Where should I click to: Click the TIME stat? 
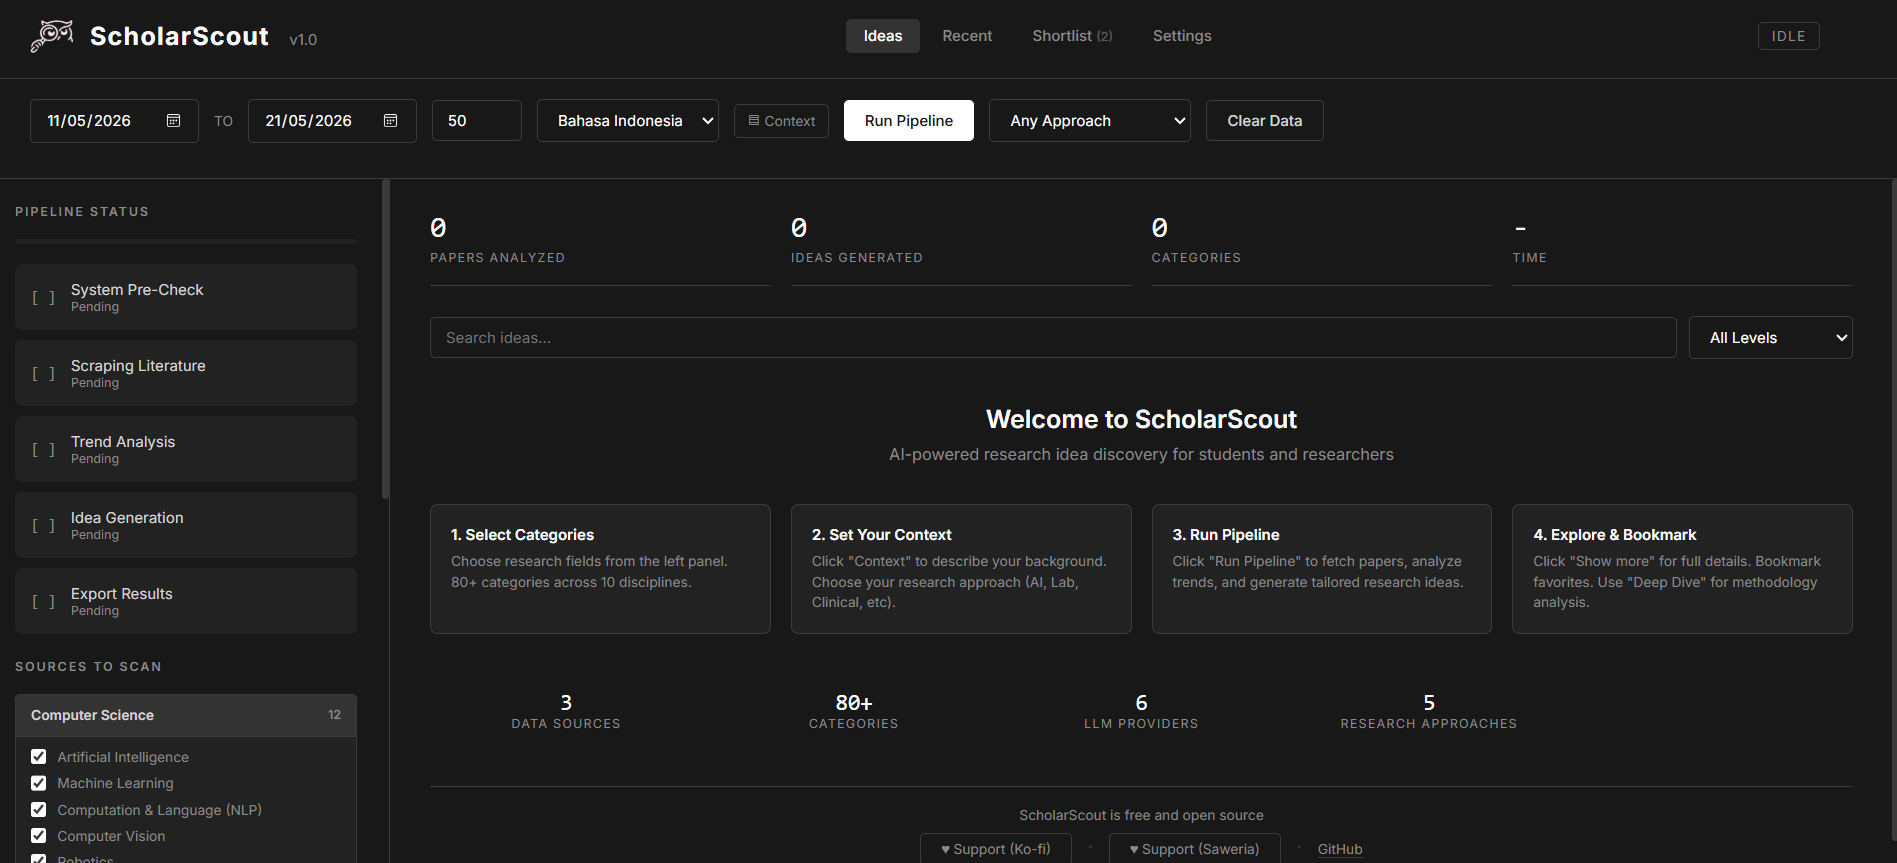point(1682,241)
